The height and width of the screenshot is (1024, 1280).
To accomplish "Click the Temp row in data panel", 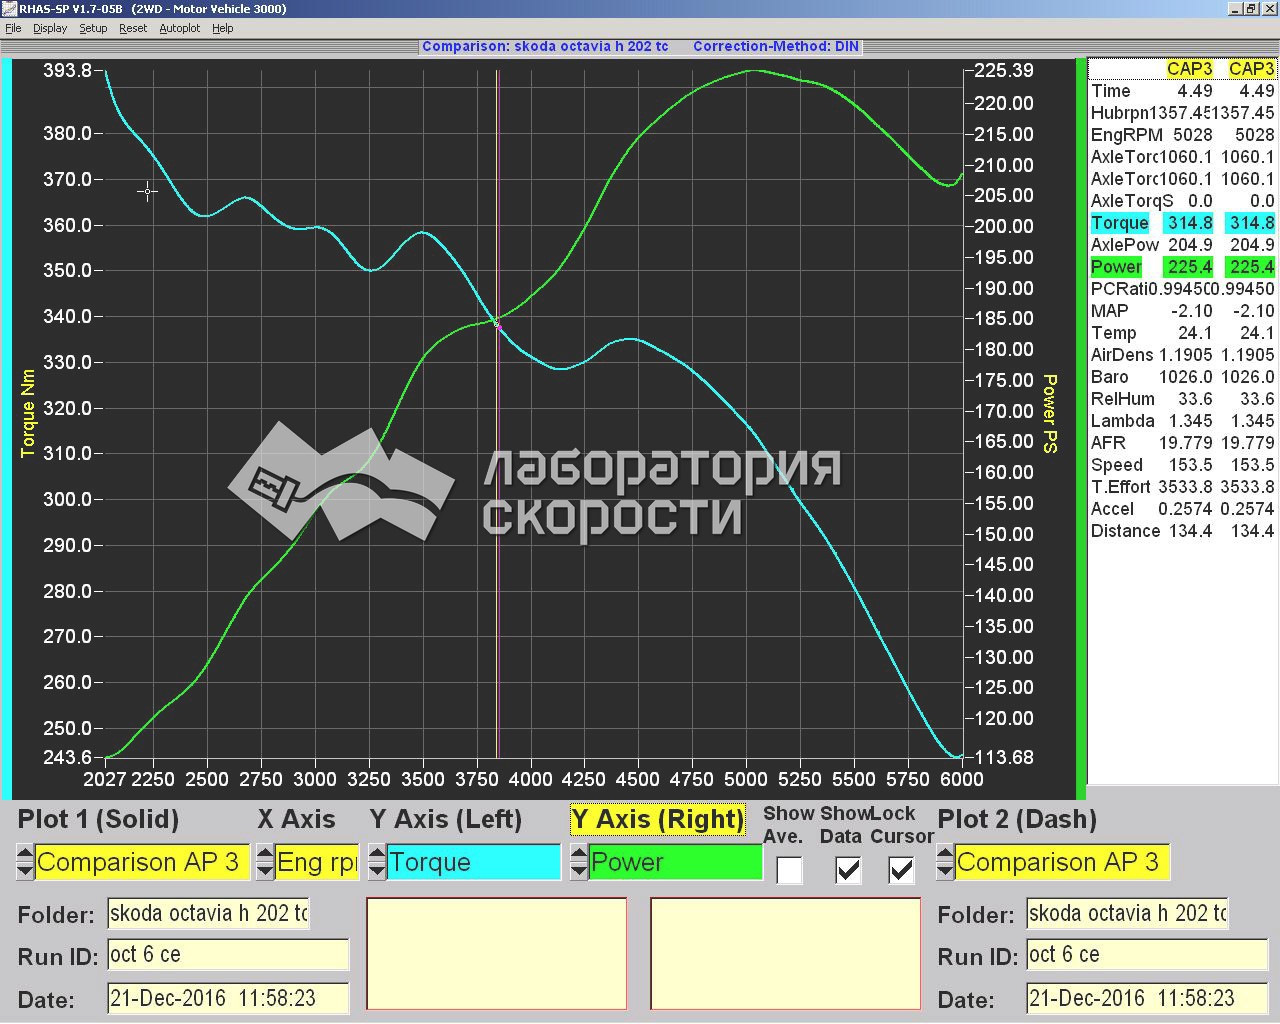I will tap(1182, 333).
